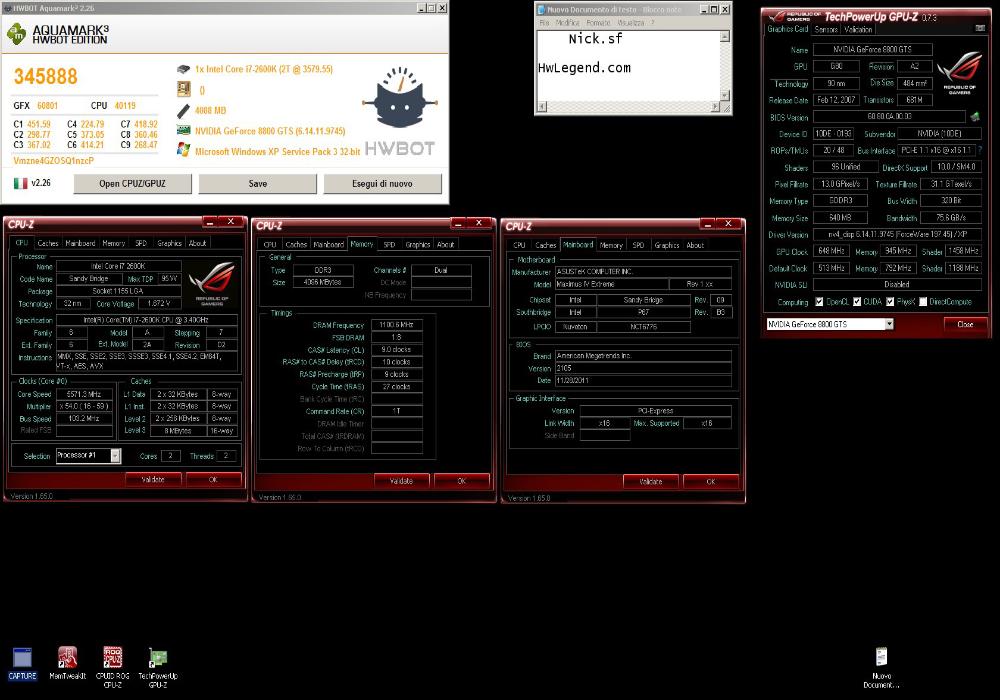This screenshot has height=700, width=1000.
Task: Click DRAM Frequency value in CPU-Z memory
Action: 397,324
